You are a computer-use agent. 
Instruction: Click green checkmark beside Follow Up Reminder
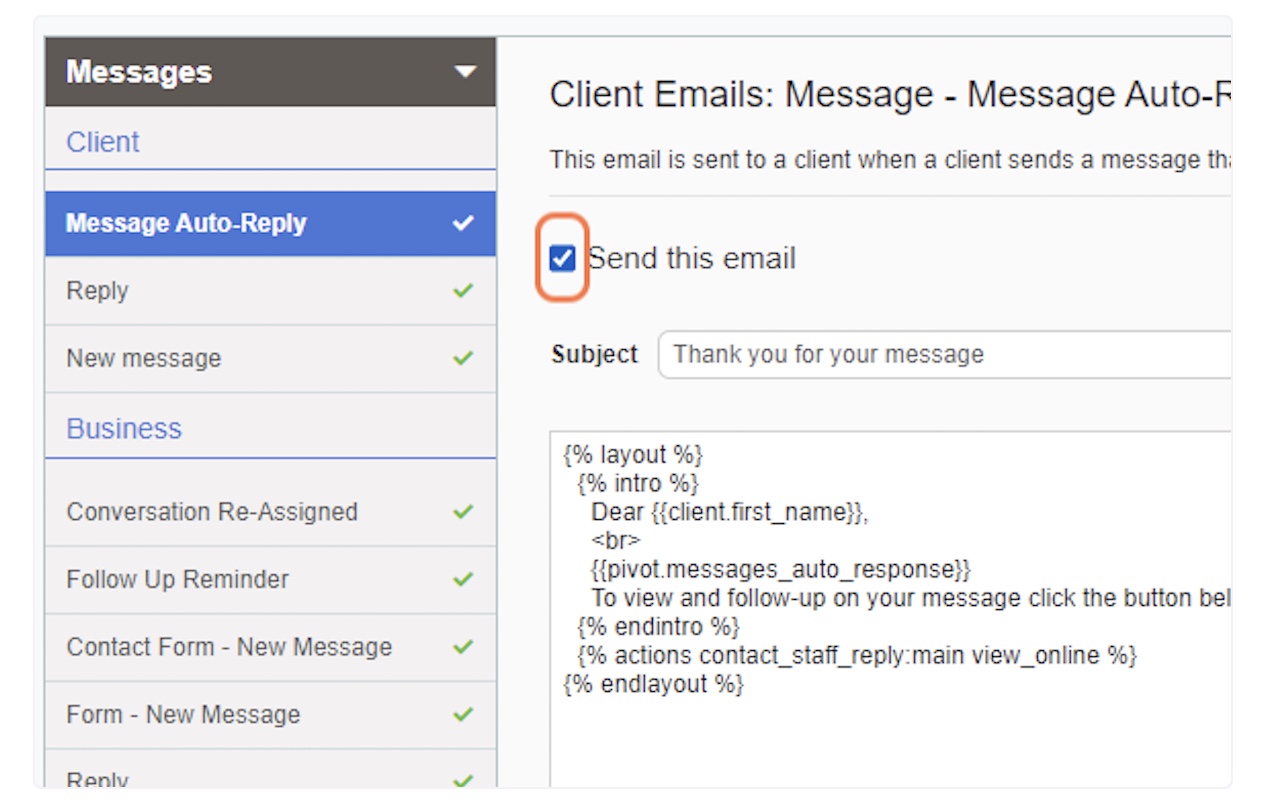point(462,579)
